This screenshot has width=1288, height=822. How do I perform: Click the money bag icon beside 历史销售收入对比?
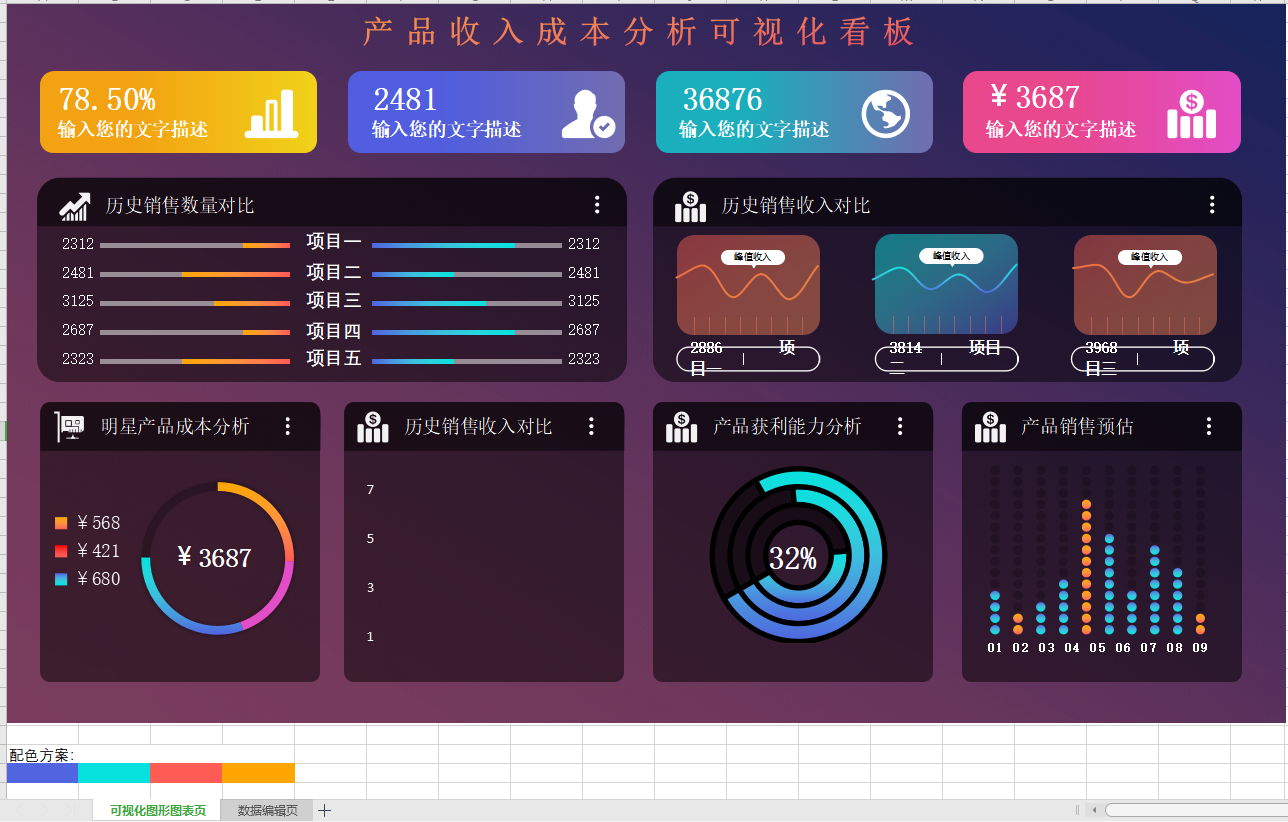pyautogui.click(x=690, y=204)
